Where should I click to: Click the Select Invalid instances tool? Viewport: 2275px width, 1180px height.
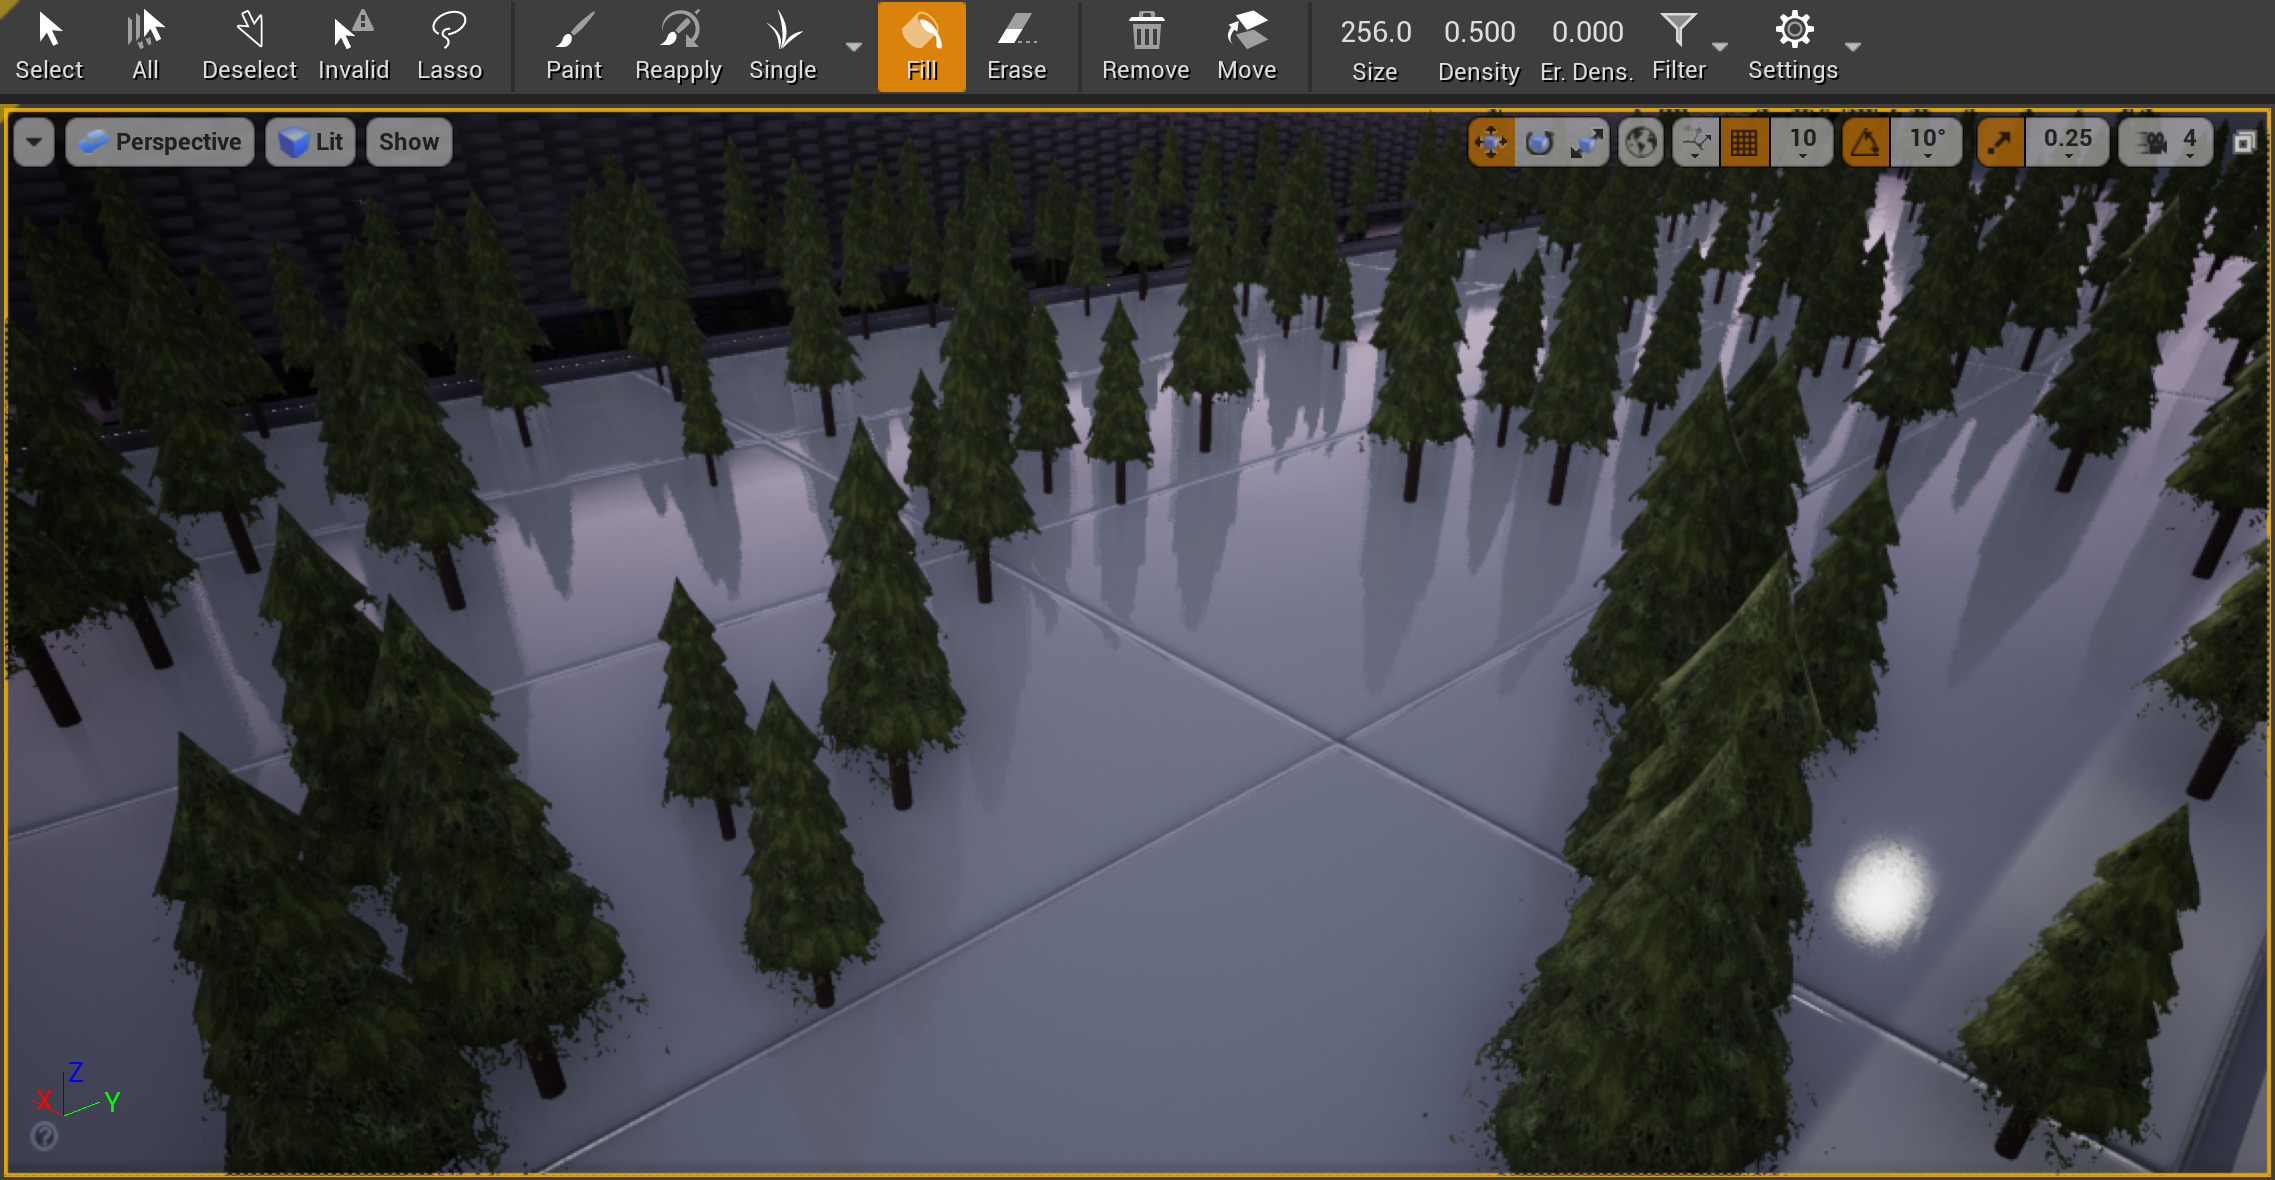(353, 45)
